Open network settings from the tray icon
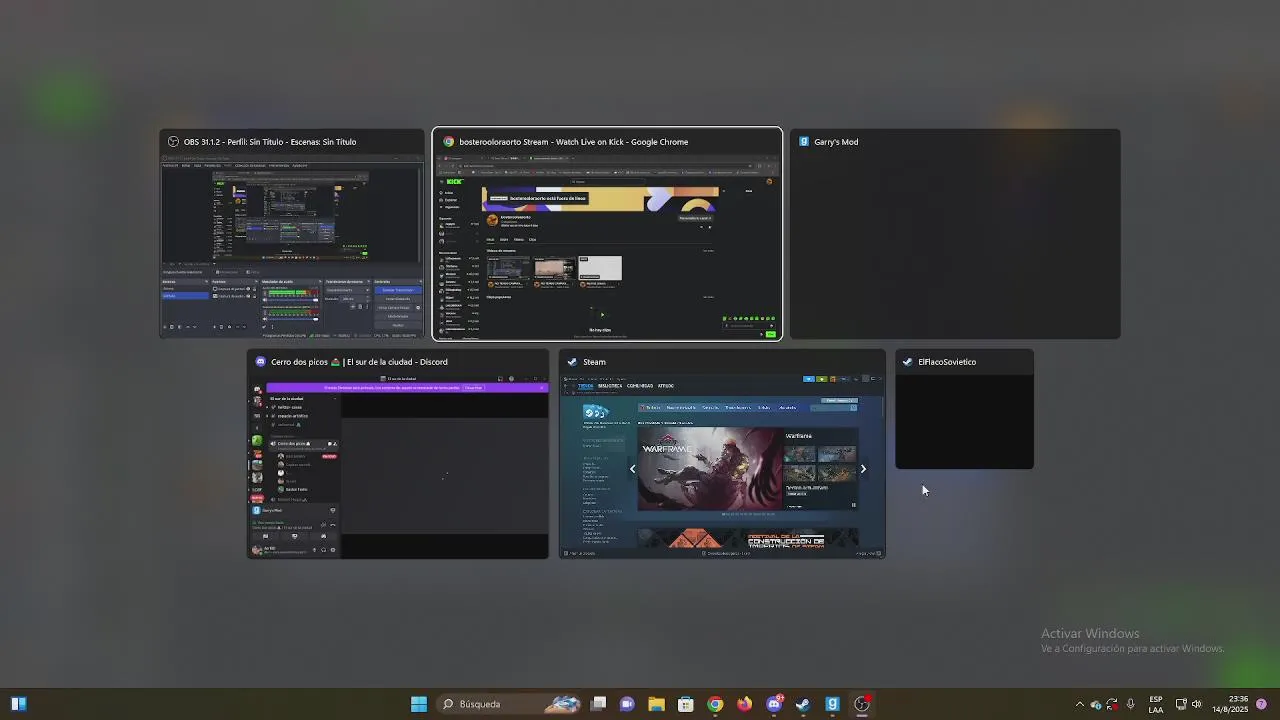1280x720 pixels. (1181, 704)
